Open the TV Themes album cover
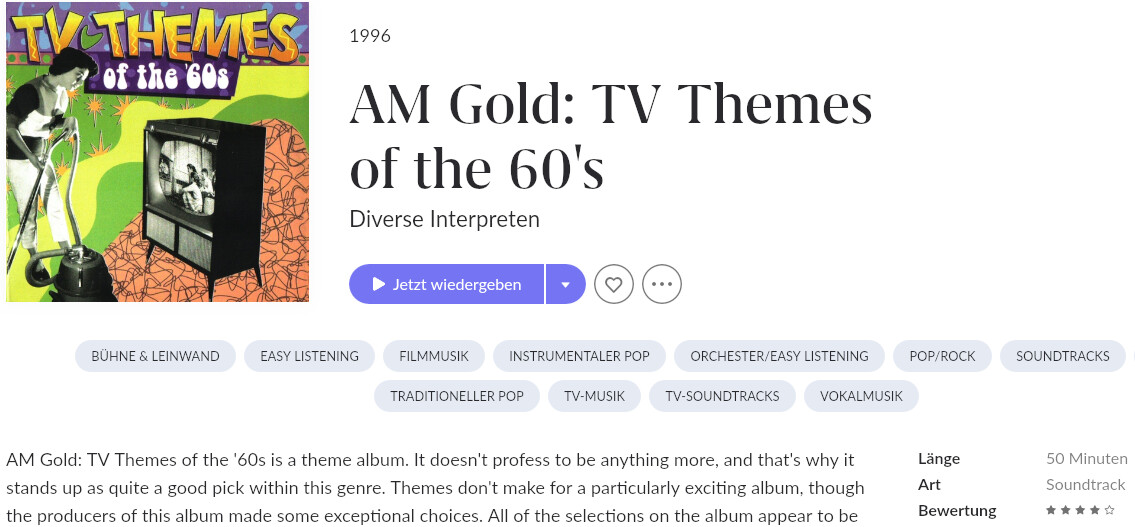 point(158,152)
